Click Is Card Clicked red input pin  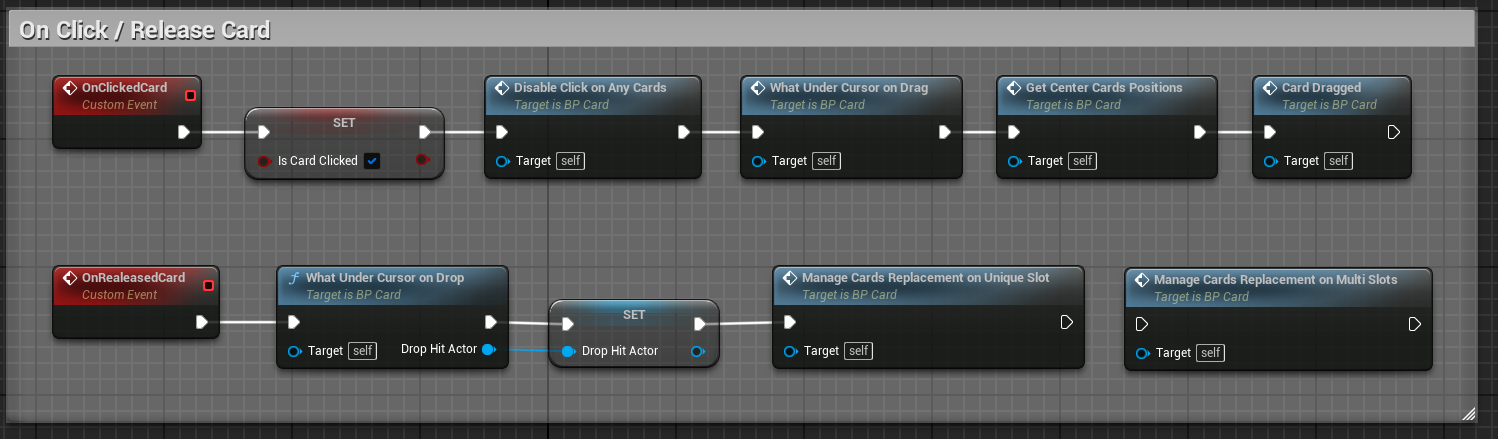264,161
